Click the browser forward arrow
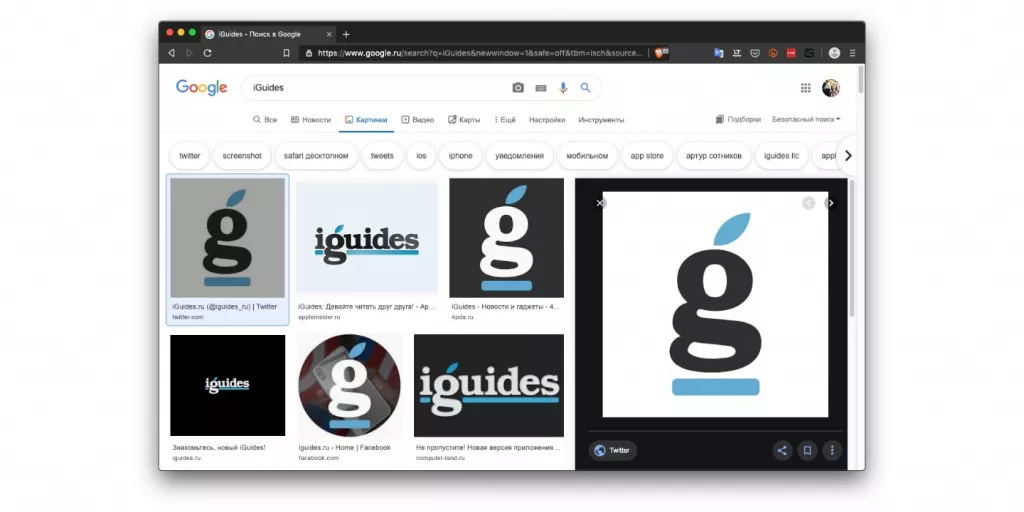The height and width of the screenshot is (512, 1024). [189, 53]
